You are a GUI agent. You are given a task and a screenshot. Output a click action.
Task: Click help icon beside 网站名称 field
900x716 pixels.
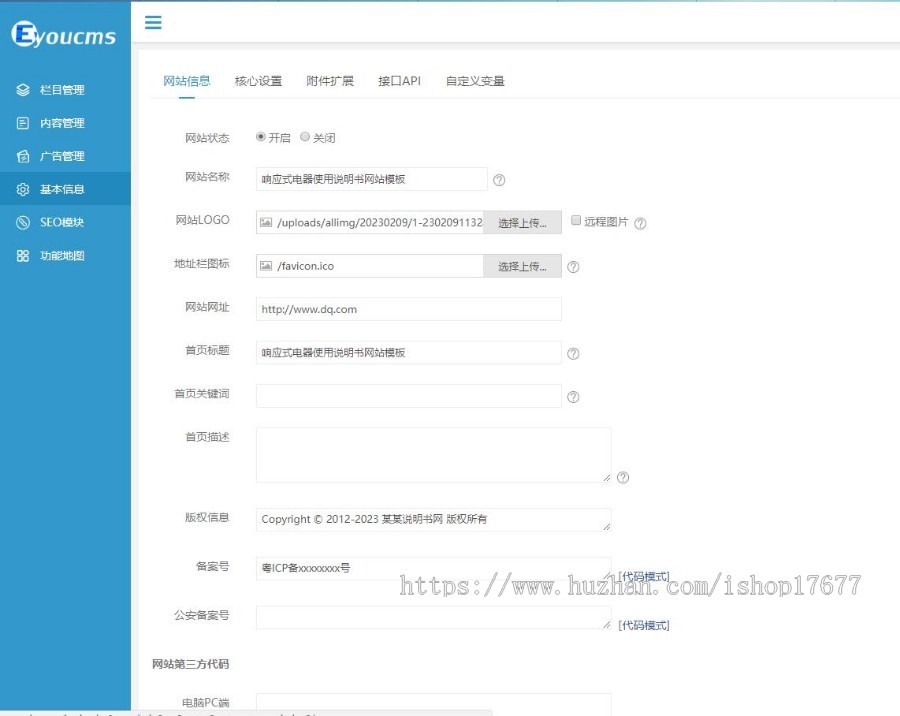point(499,180)
